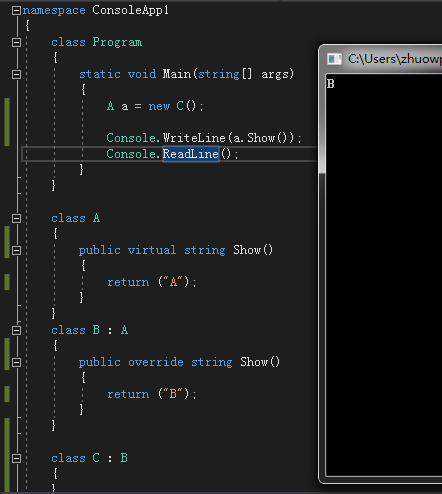
Task: Collapse the class C : B outline
Action: [16, 458]
